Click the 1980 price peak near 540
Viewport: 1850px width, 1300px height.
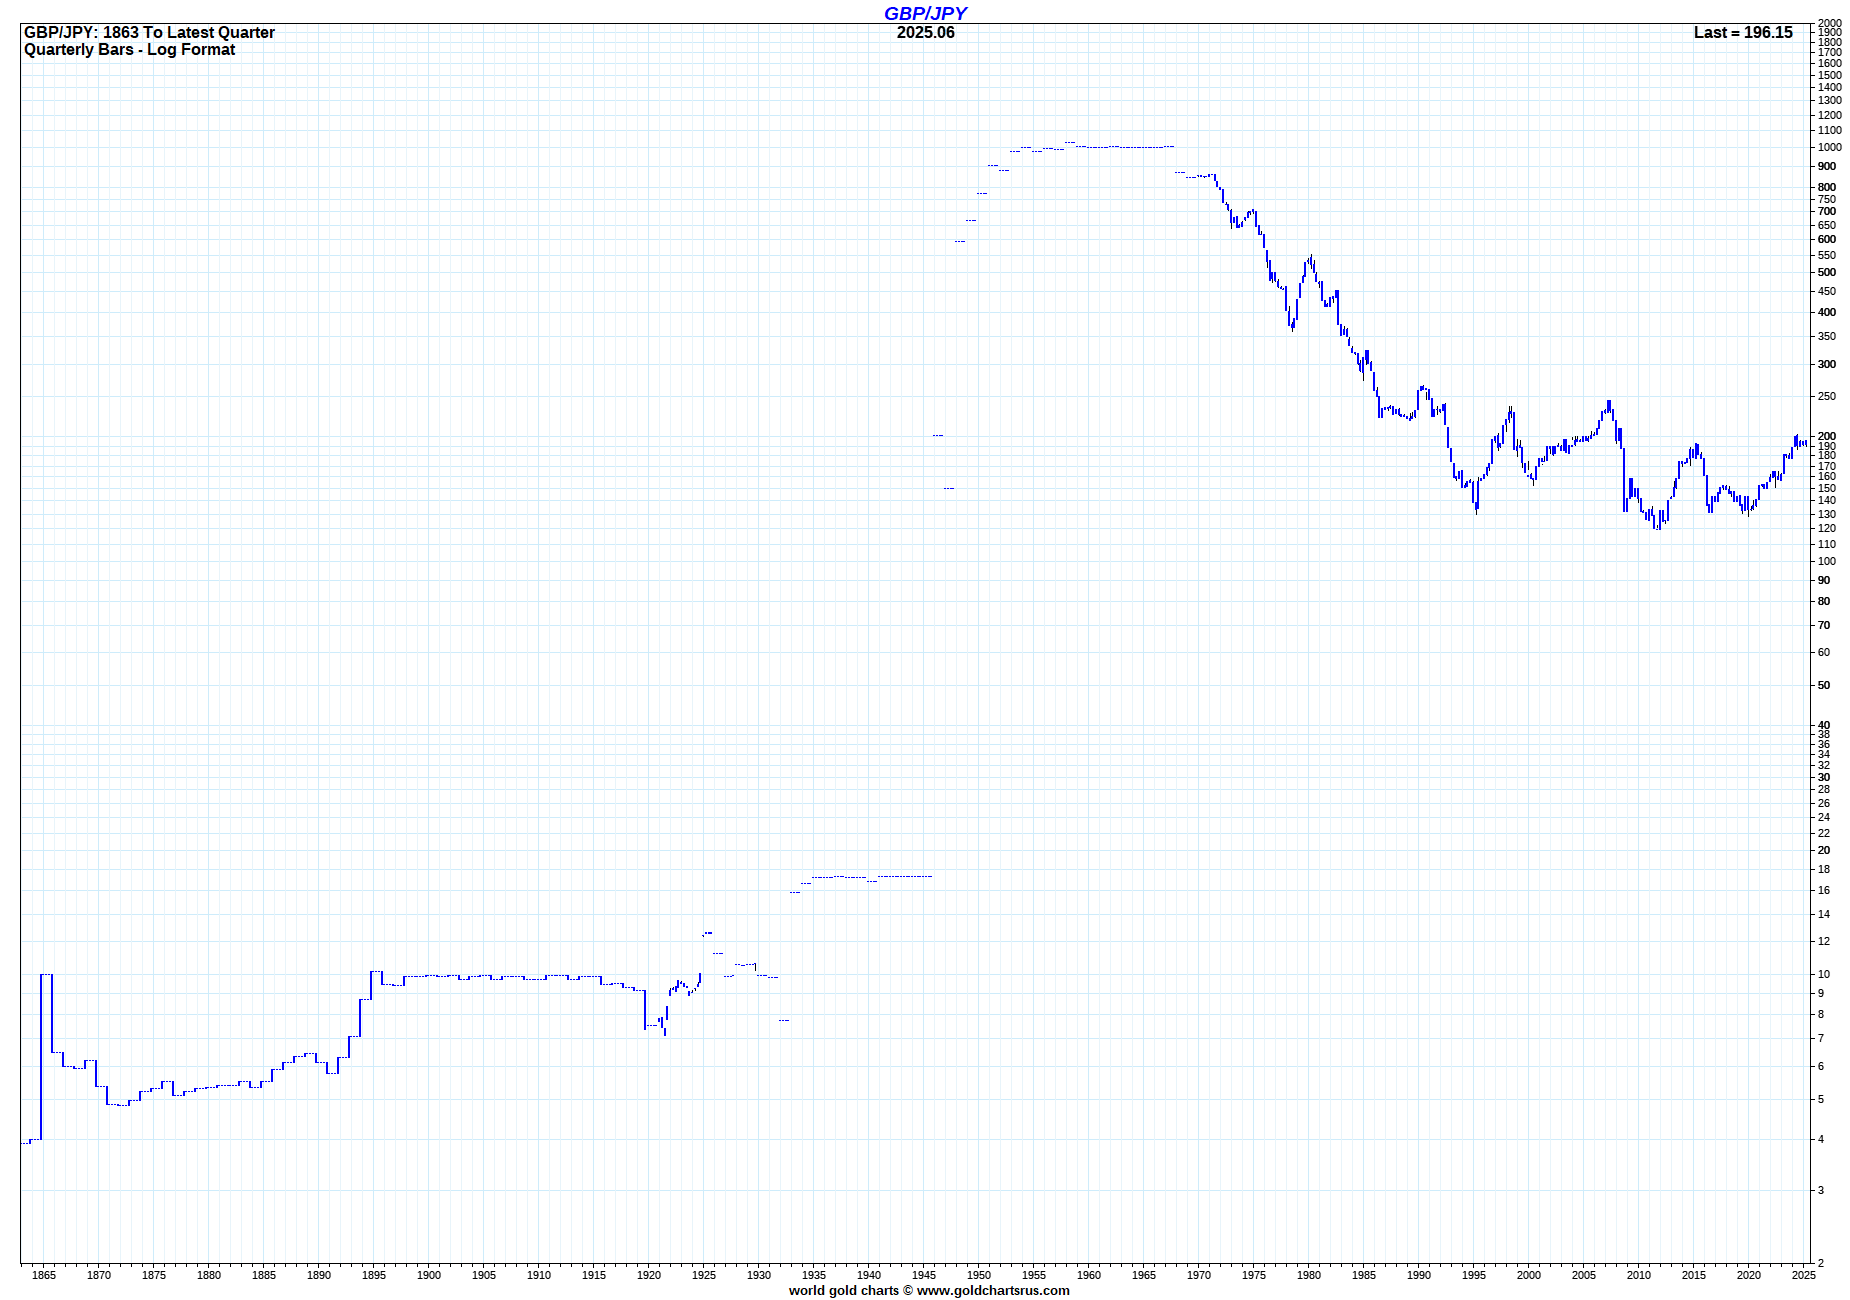click(x=1310, y=261)
